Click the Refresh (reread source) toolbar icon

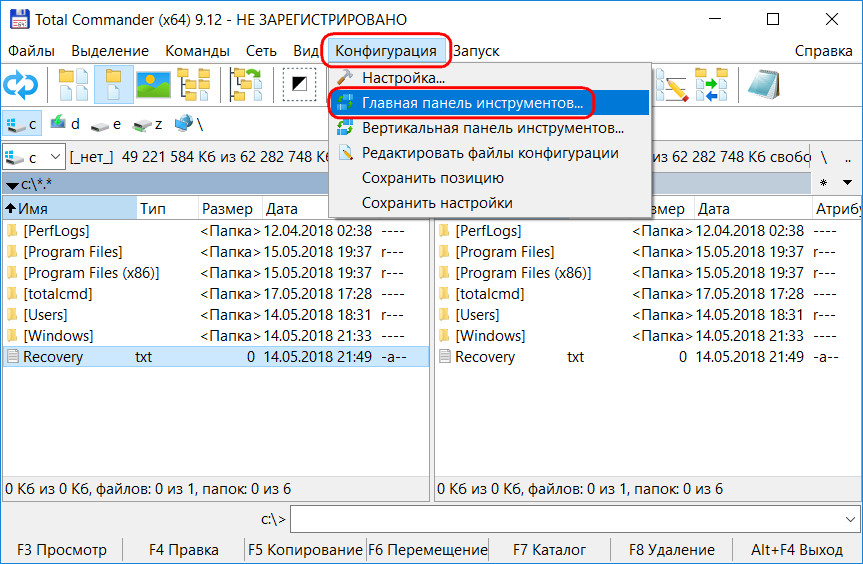click(20, 85)
